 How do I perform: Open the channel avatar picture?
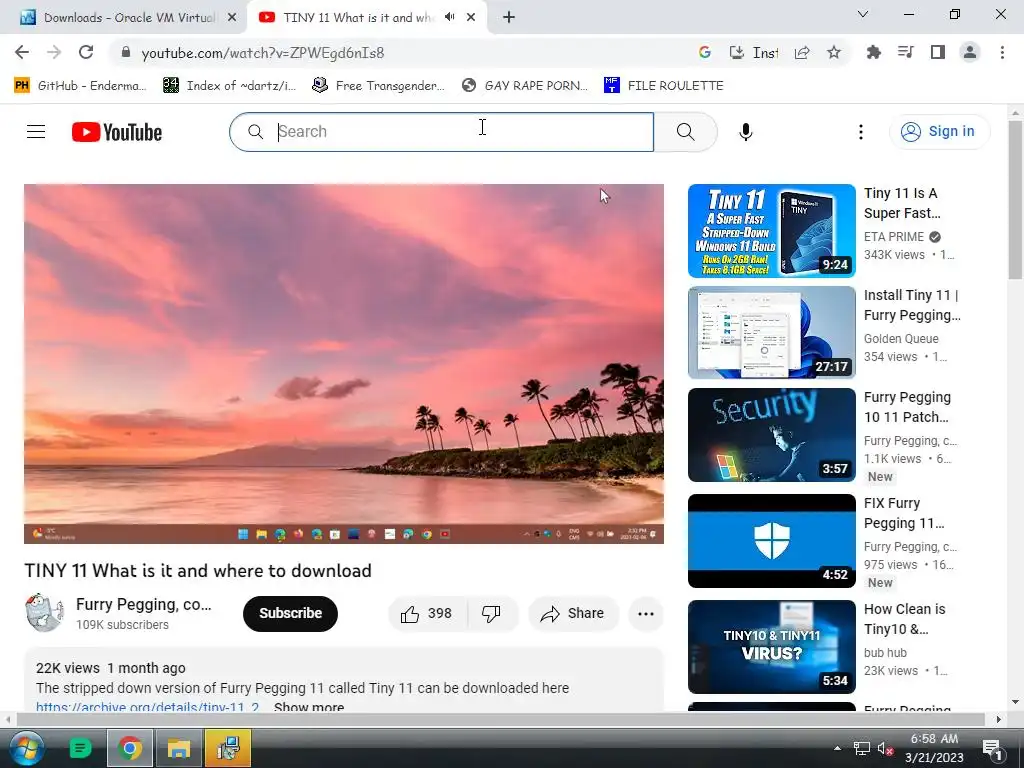(x=44, y=613)
